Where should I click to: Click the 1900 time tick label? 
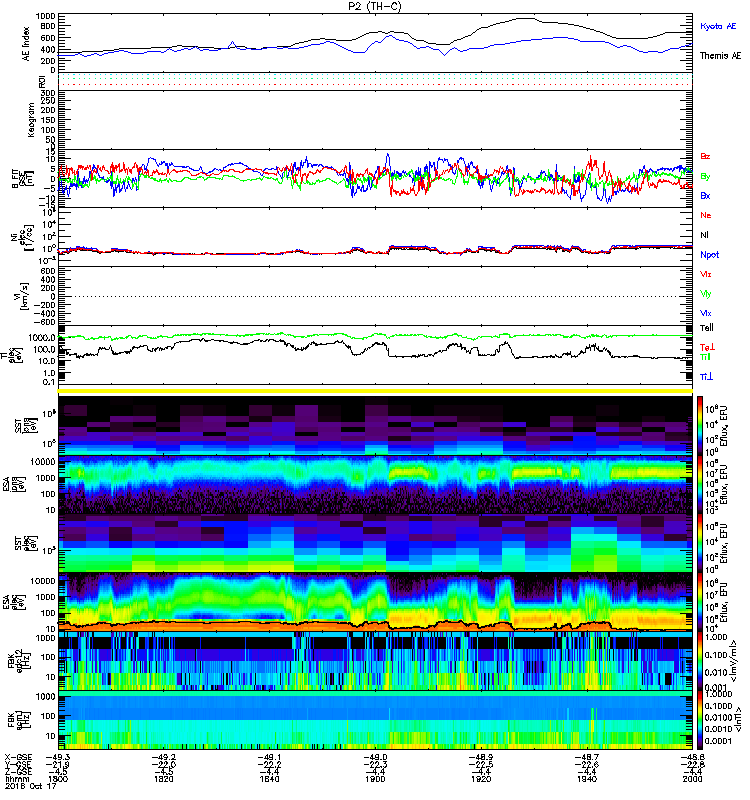[x=375, y=779]
